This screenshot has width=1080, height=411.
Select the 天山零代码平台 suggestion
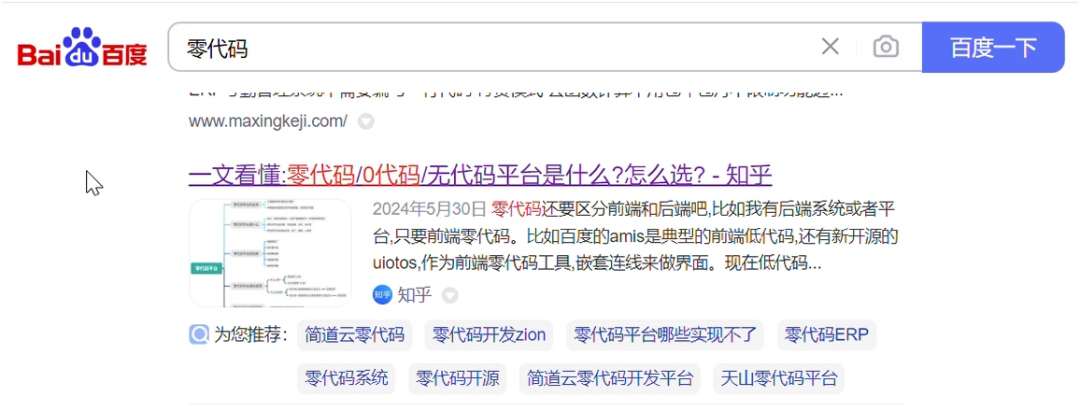tap(779, 379)
